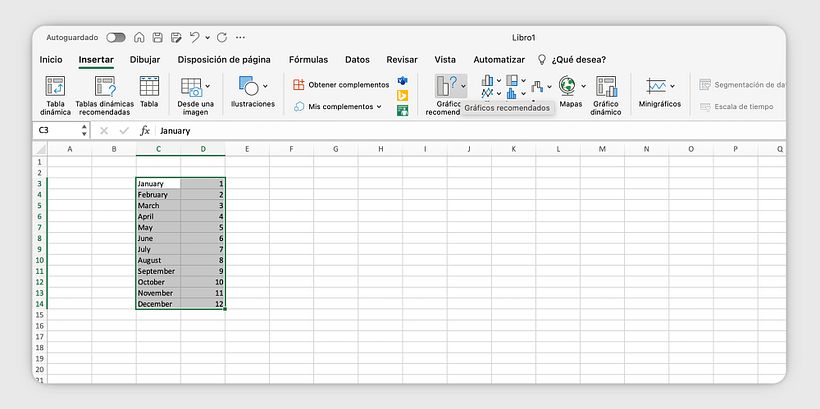Insert a Gráfico dinámico

click(606, 96)
